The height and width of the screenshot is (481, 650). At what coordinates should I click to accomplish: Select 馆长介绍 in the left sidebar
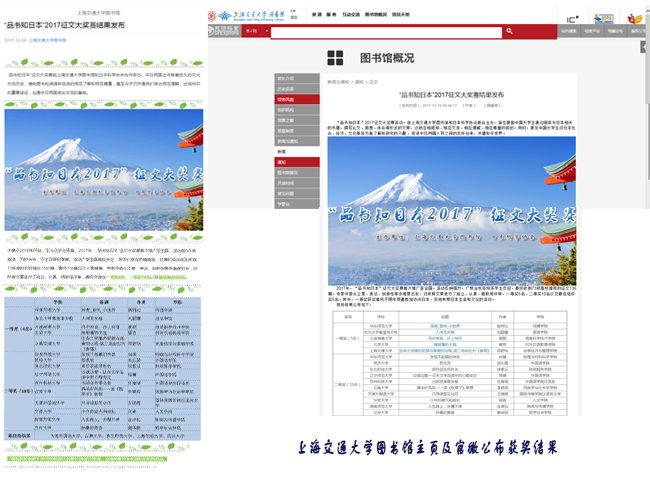(x=297, y=78)
